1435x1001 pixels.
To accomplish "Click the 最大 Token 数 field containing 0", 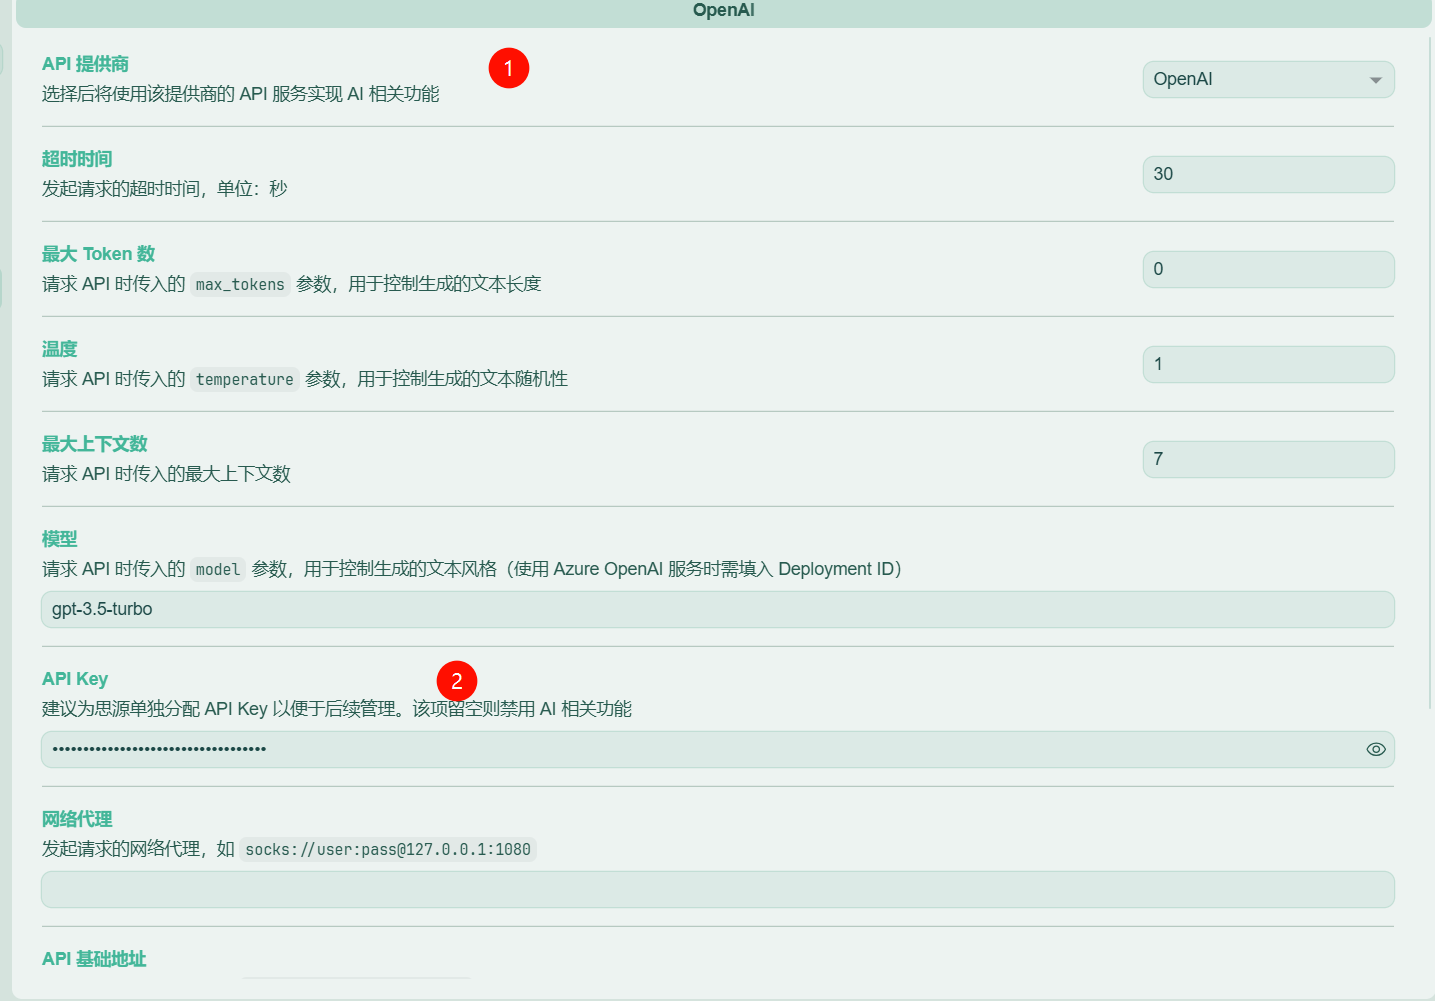I will point(1268,269).
